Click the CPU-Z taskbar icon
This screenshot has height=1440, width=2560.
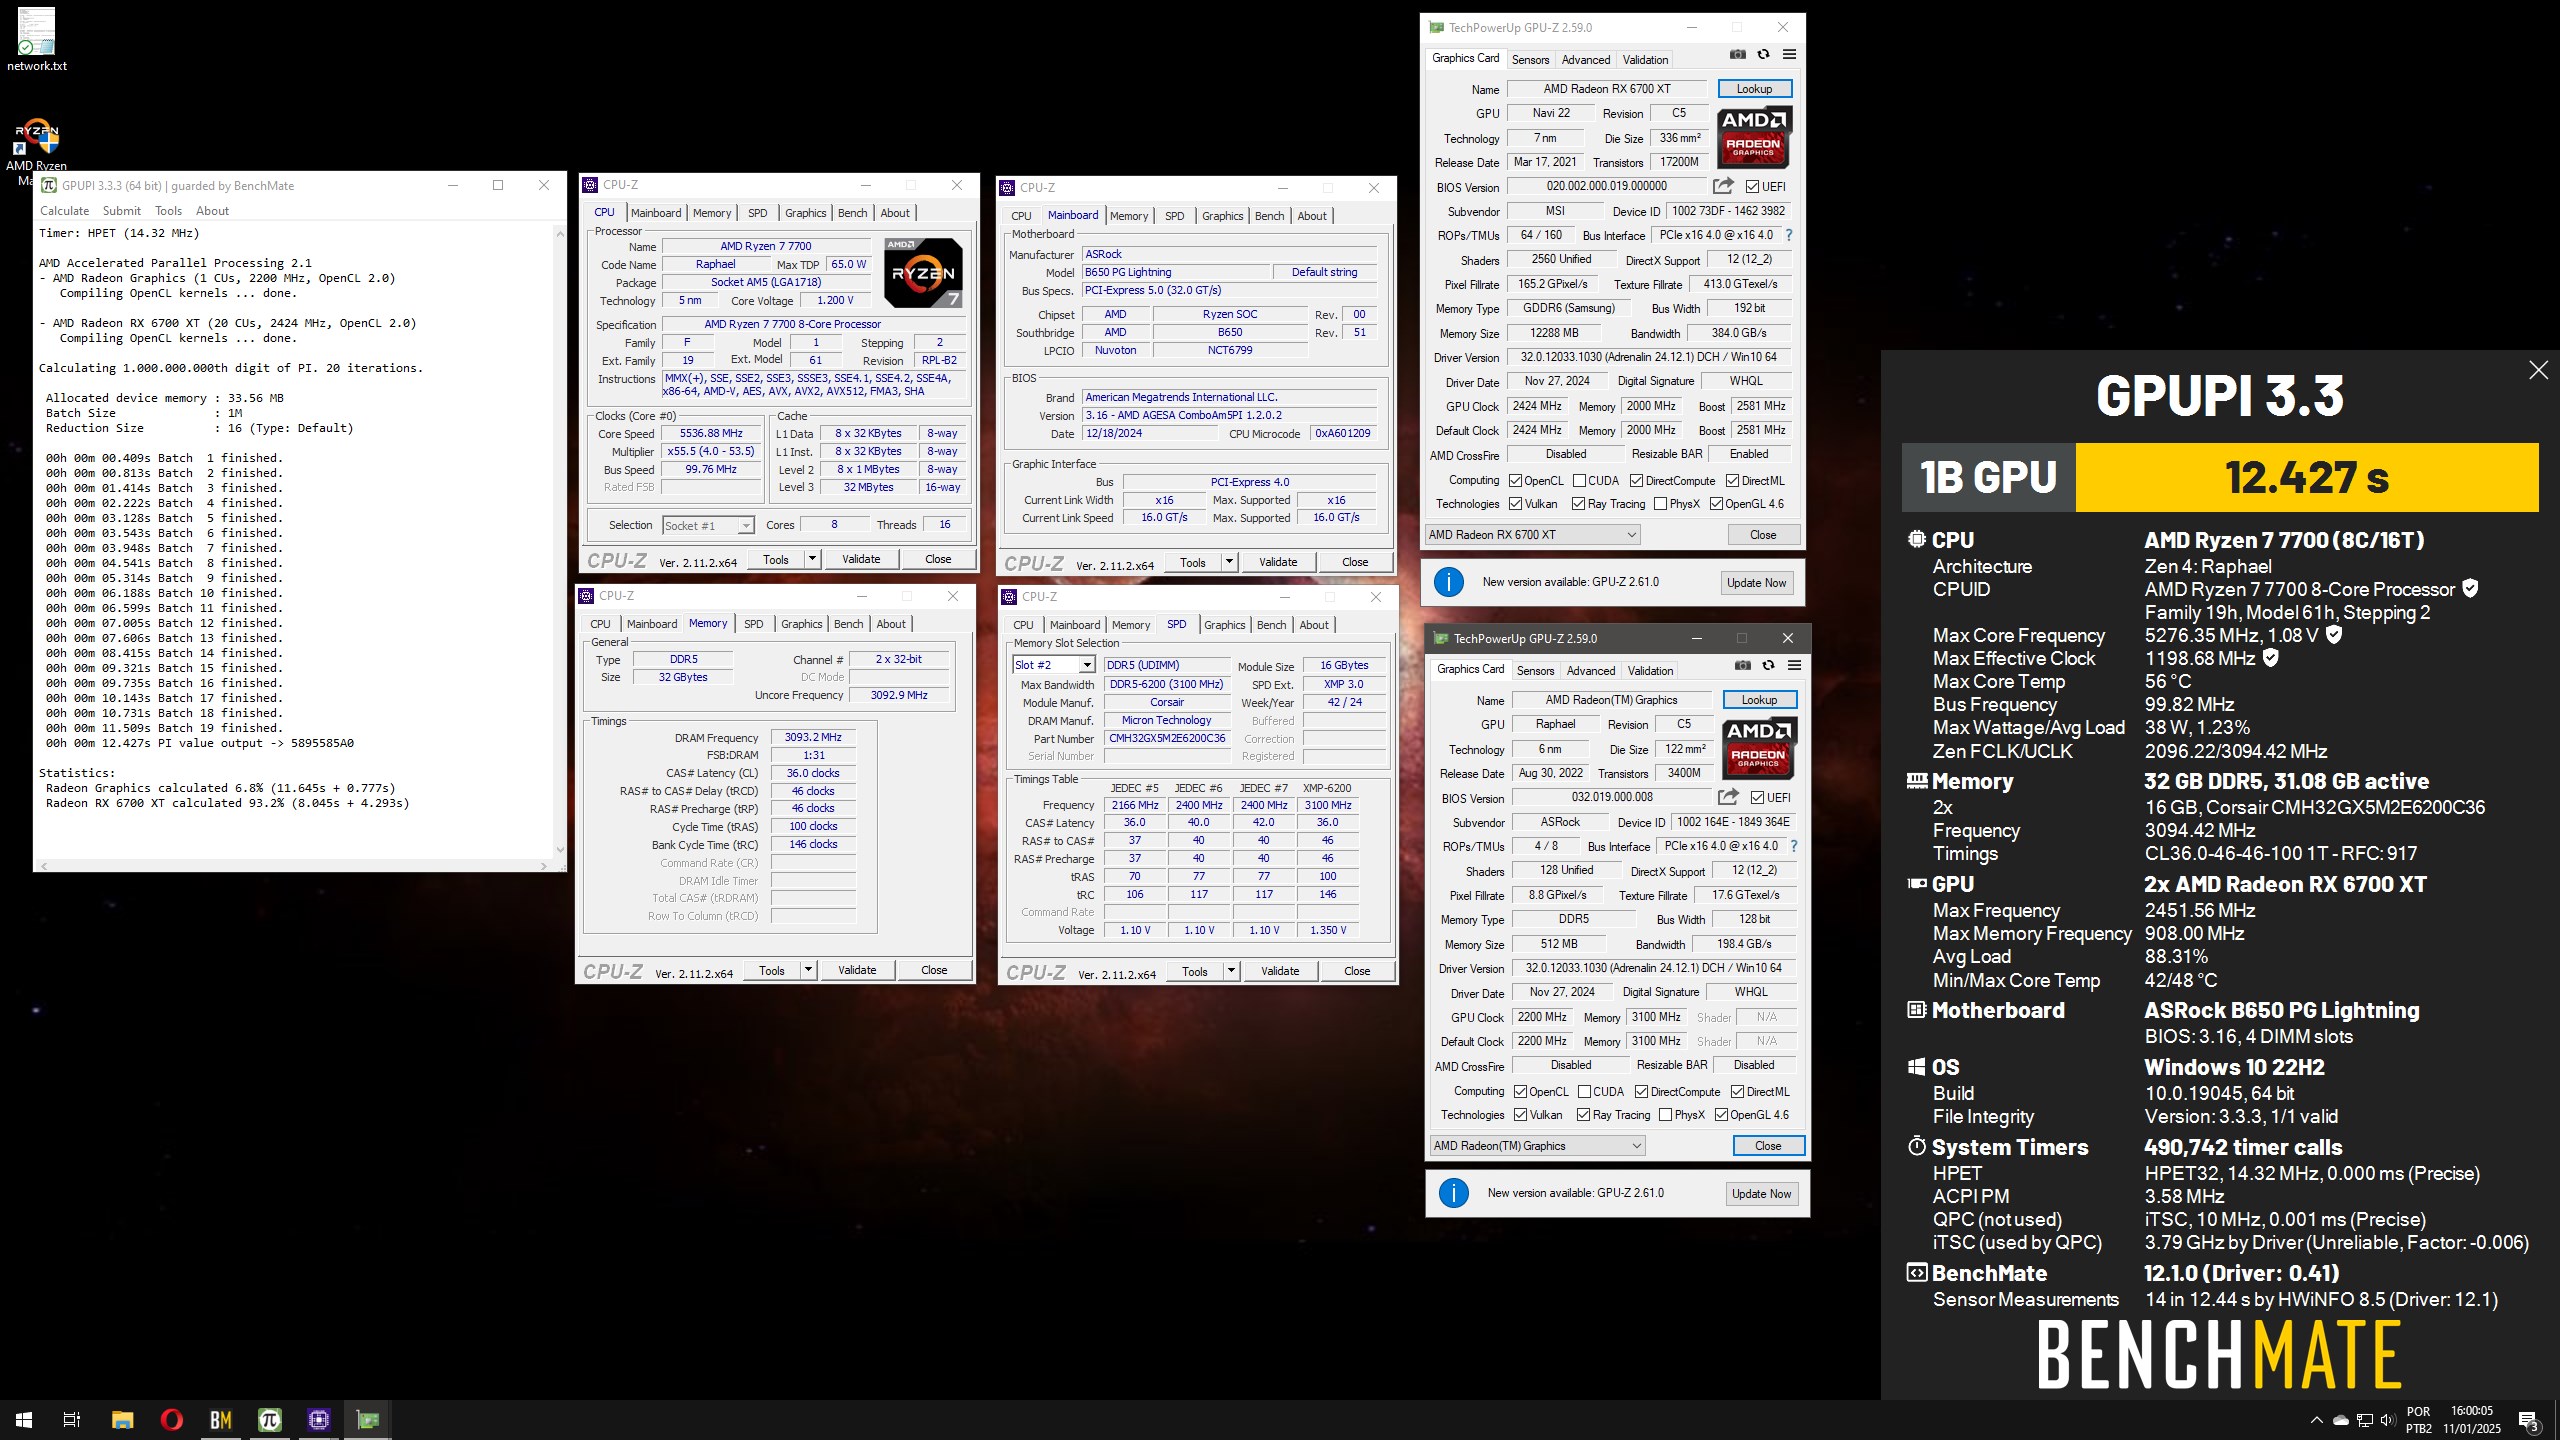pyautogui.click(x=318, y=1420)
